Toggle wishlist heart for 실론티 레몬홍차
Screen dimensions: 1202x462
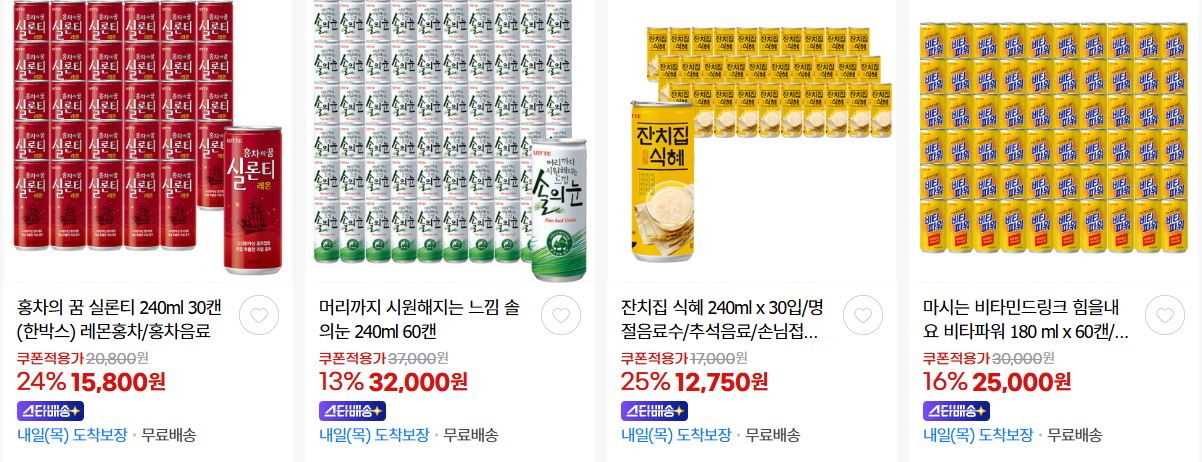[259, 315]
